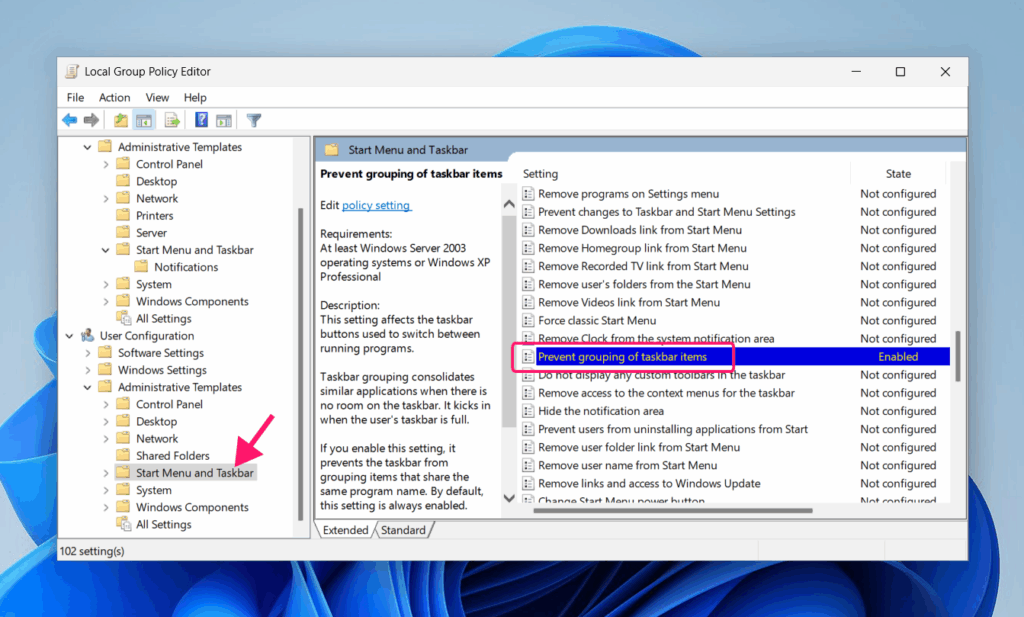Image resolution: width=1024 pixels, height=617 pixels.
Task: Open the File menu
Action: point(75,97)
